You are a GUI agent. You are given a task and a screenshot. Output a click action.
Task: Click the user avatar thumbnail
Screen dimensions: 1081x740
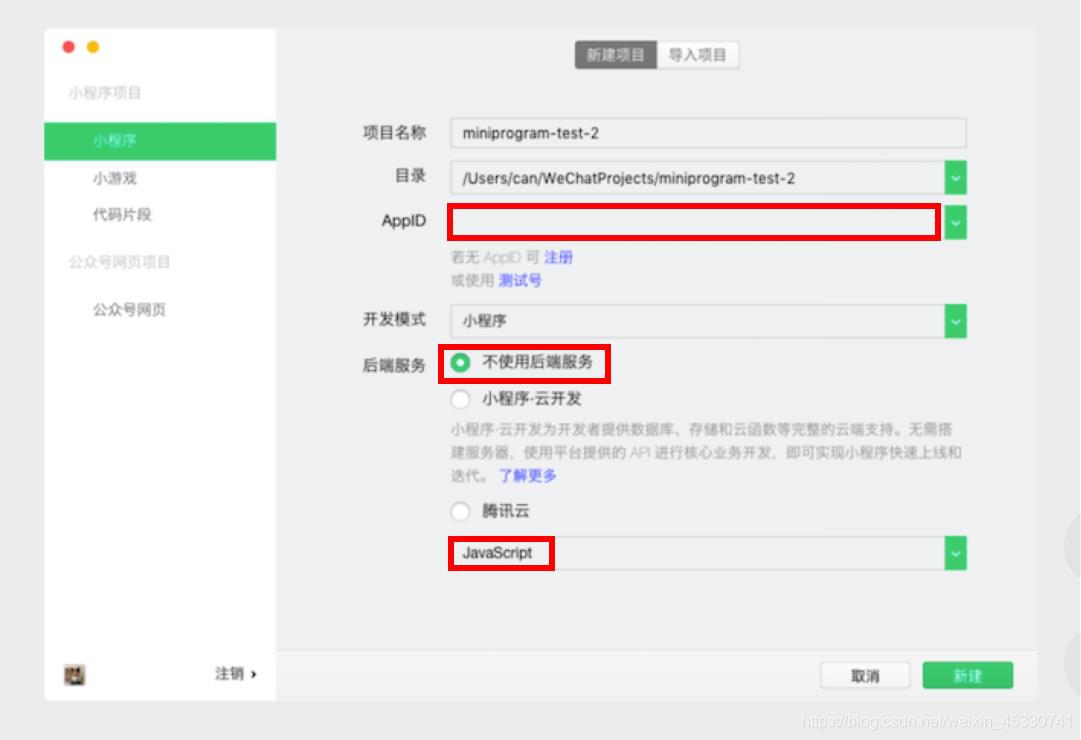pos(76,675)
